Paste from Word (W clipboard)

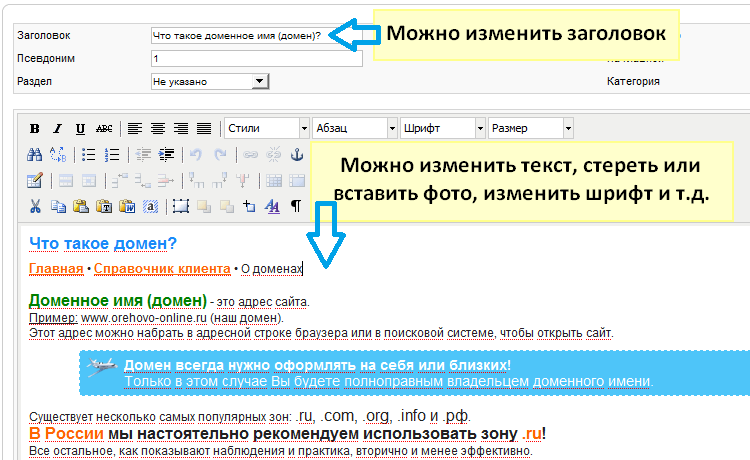[127, 207]
